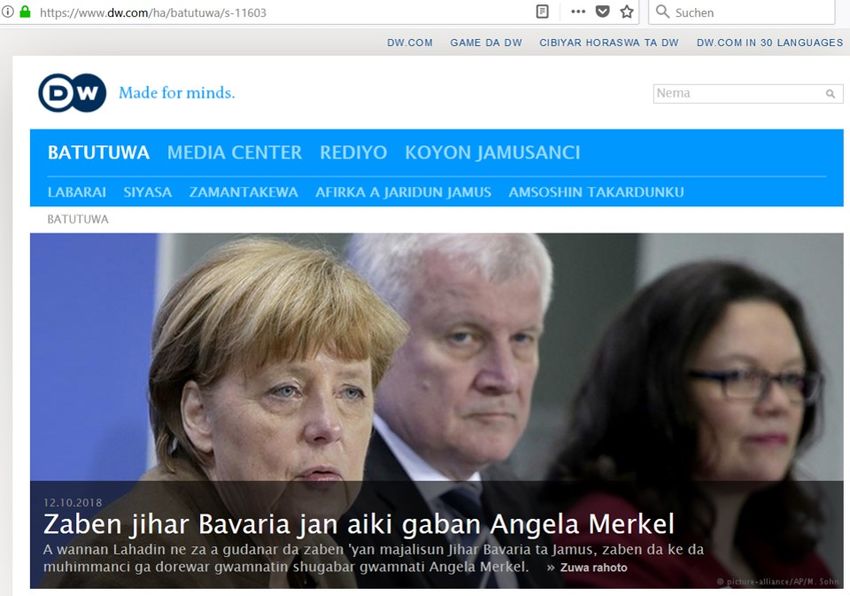Click the Zuwa rahoto link
The width and height of the screenshot is (850, 596).
[x=592, y=568]
